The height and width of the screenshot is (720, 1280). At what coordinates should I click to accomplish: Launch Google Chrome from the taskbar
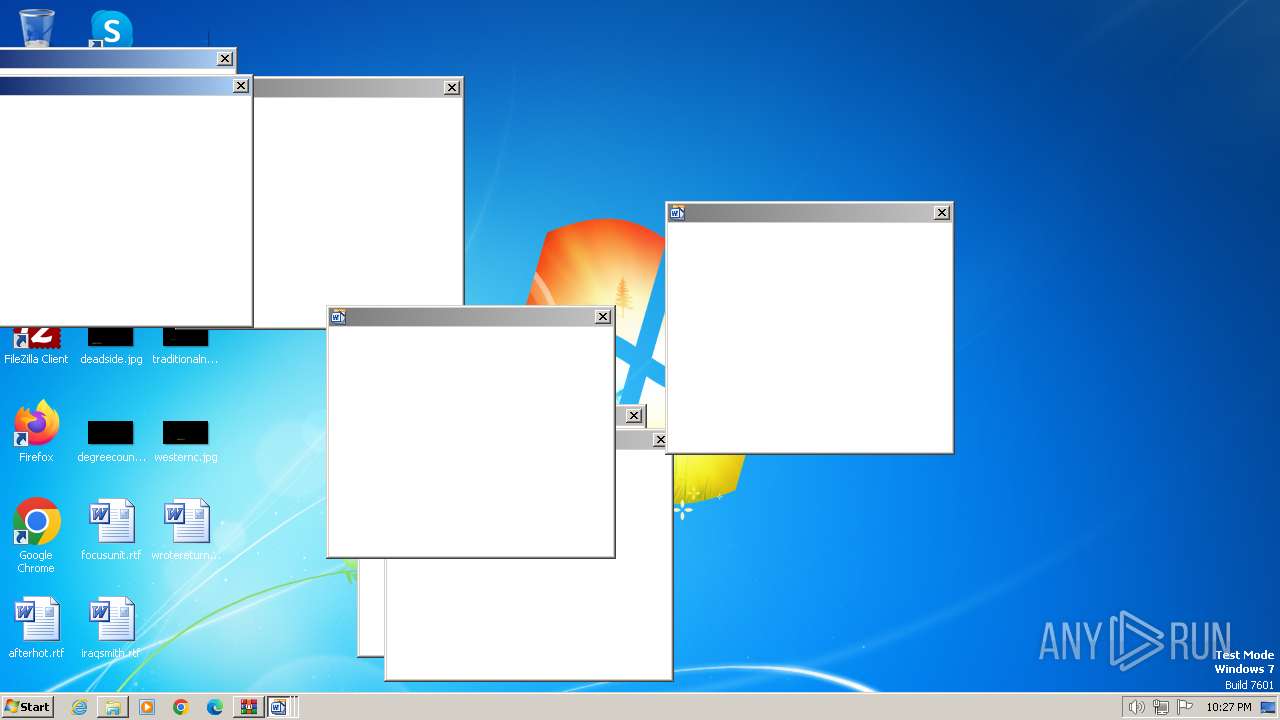pyautogui.click(x=181, y=707)
